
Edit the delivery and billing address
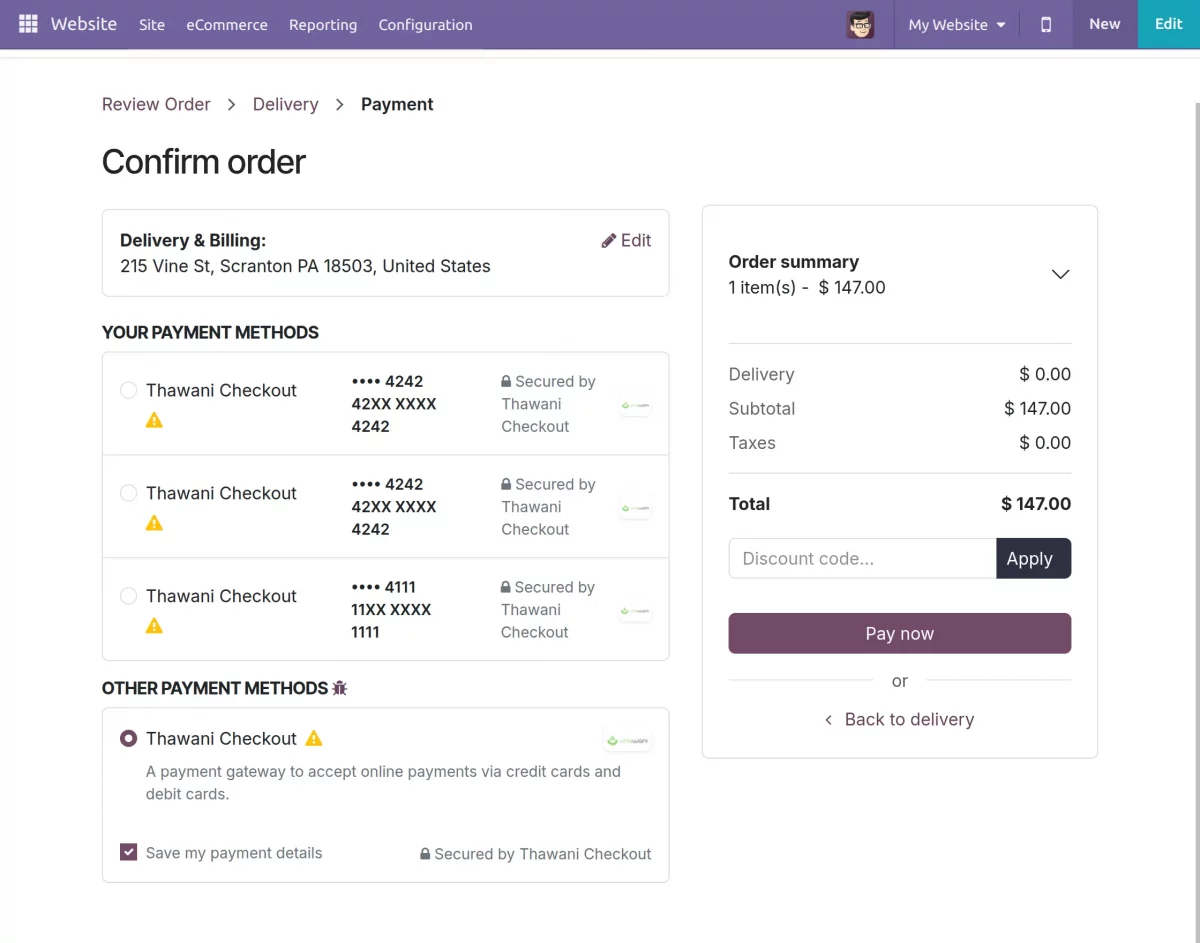[x=626, y=240]
